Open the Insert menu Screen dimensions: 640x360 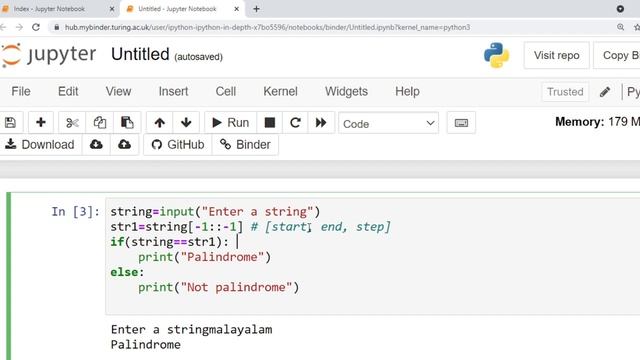click(x=173, y=91)
